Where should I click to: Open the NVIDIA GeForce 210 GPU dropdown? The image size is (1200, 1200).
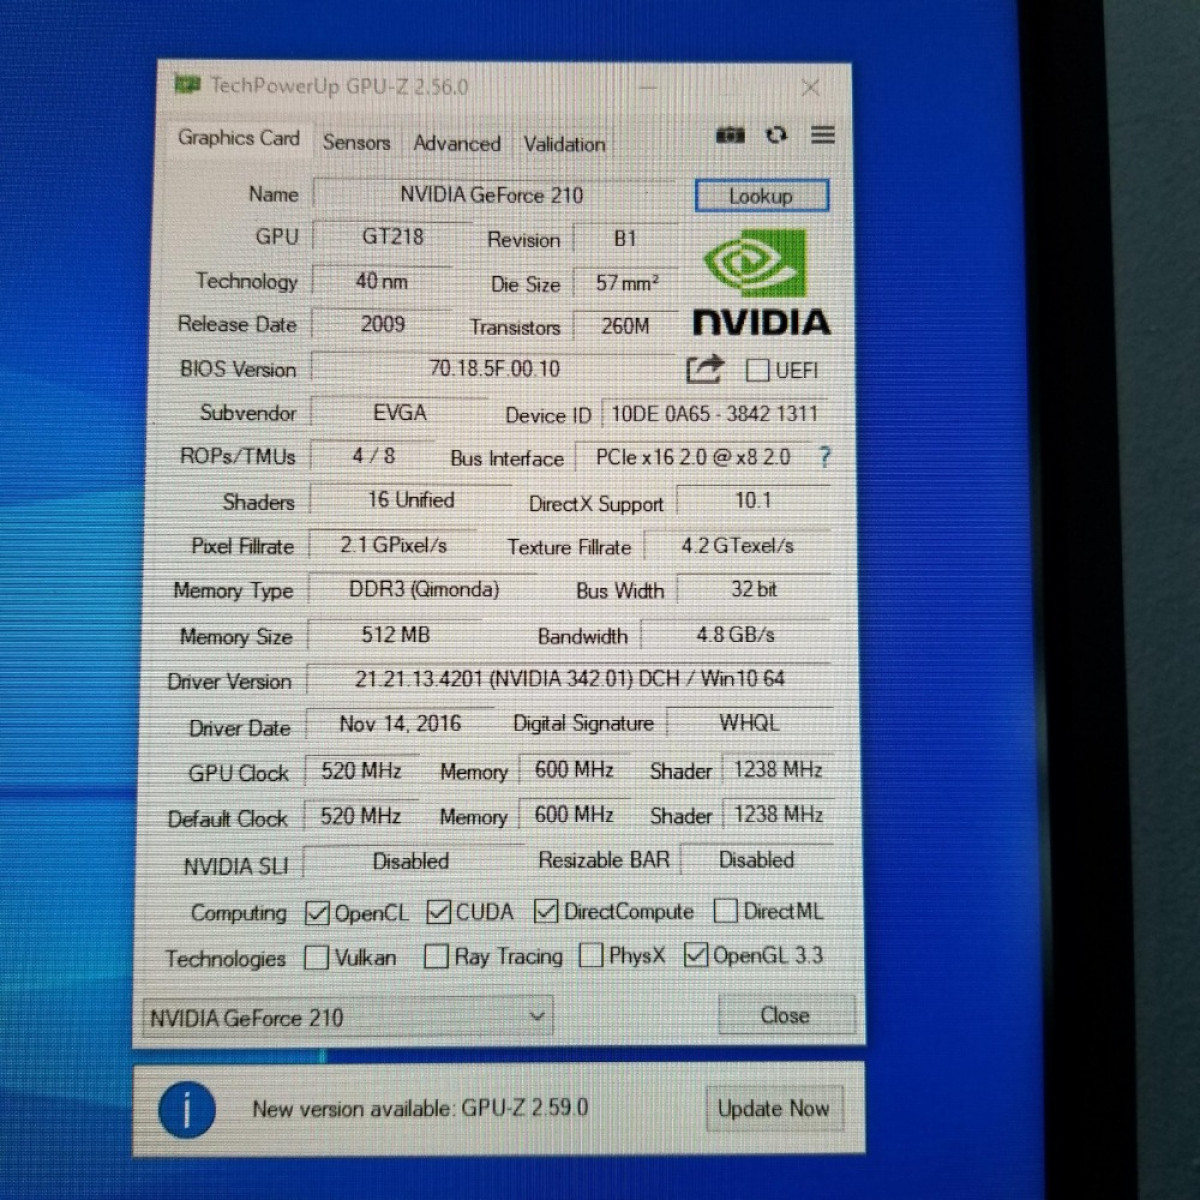(346, 1018)
